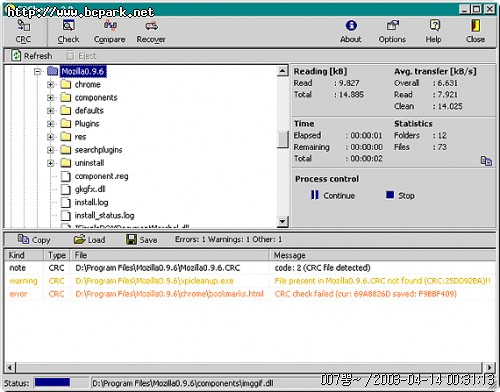Sort log by Type column
500x392 pixels.
tap(57, 255)
